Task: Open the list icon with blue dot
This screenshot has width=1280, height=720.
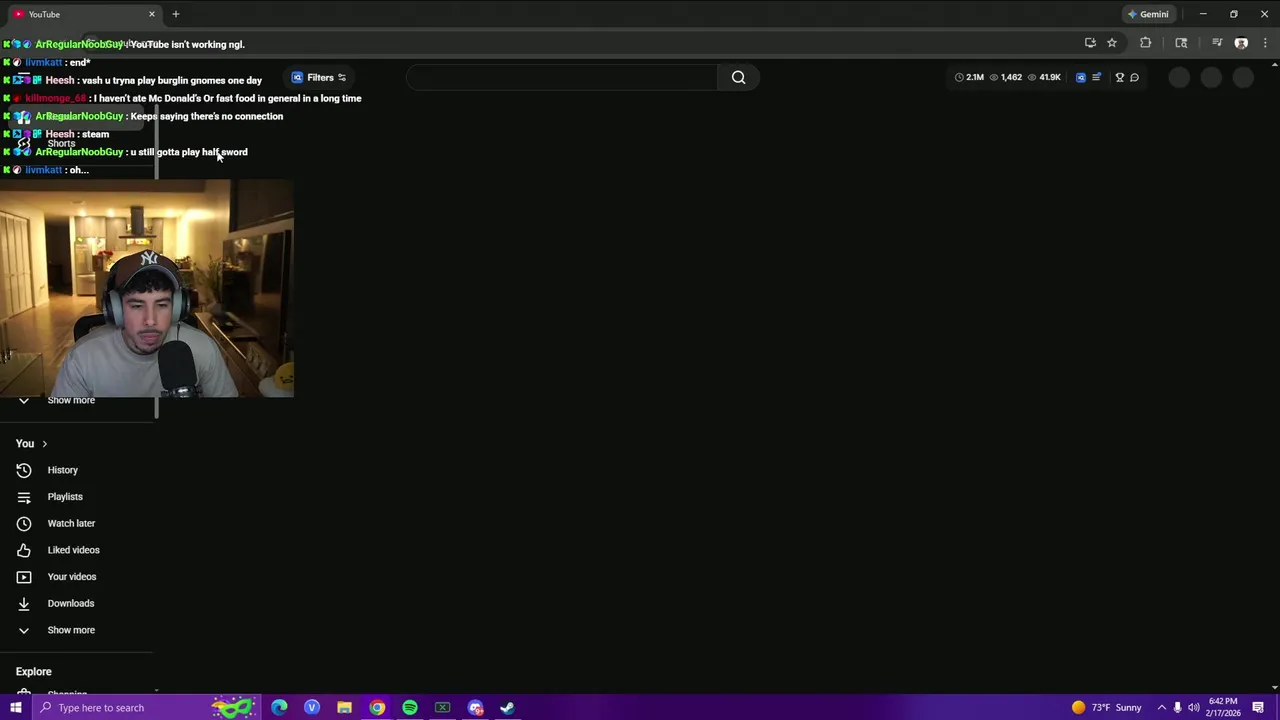Action: 1096,77
